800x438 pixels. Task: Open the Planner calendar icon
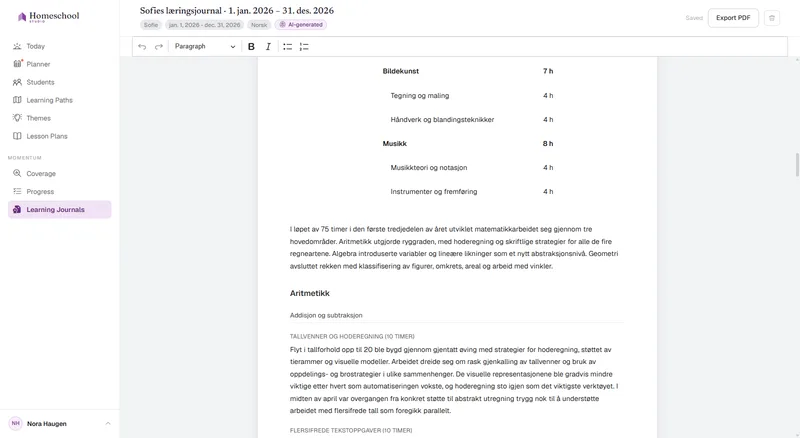pyautogui.click(x=17, y=64)
